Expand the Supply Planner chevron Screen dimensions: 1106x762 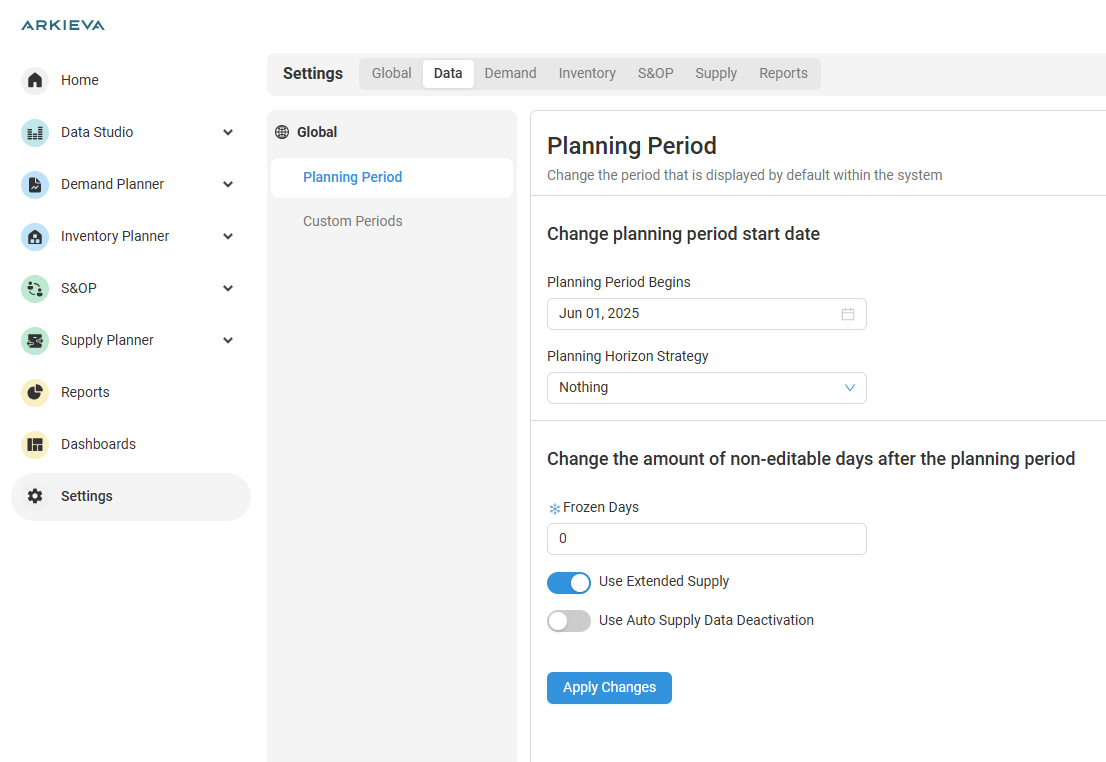click(228, 340)
